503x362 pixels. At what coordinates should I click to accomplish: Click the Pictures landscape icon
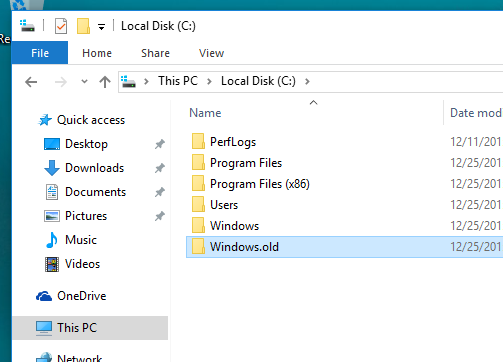click(x=52, y=216)
